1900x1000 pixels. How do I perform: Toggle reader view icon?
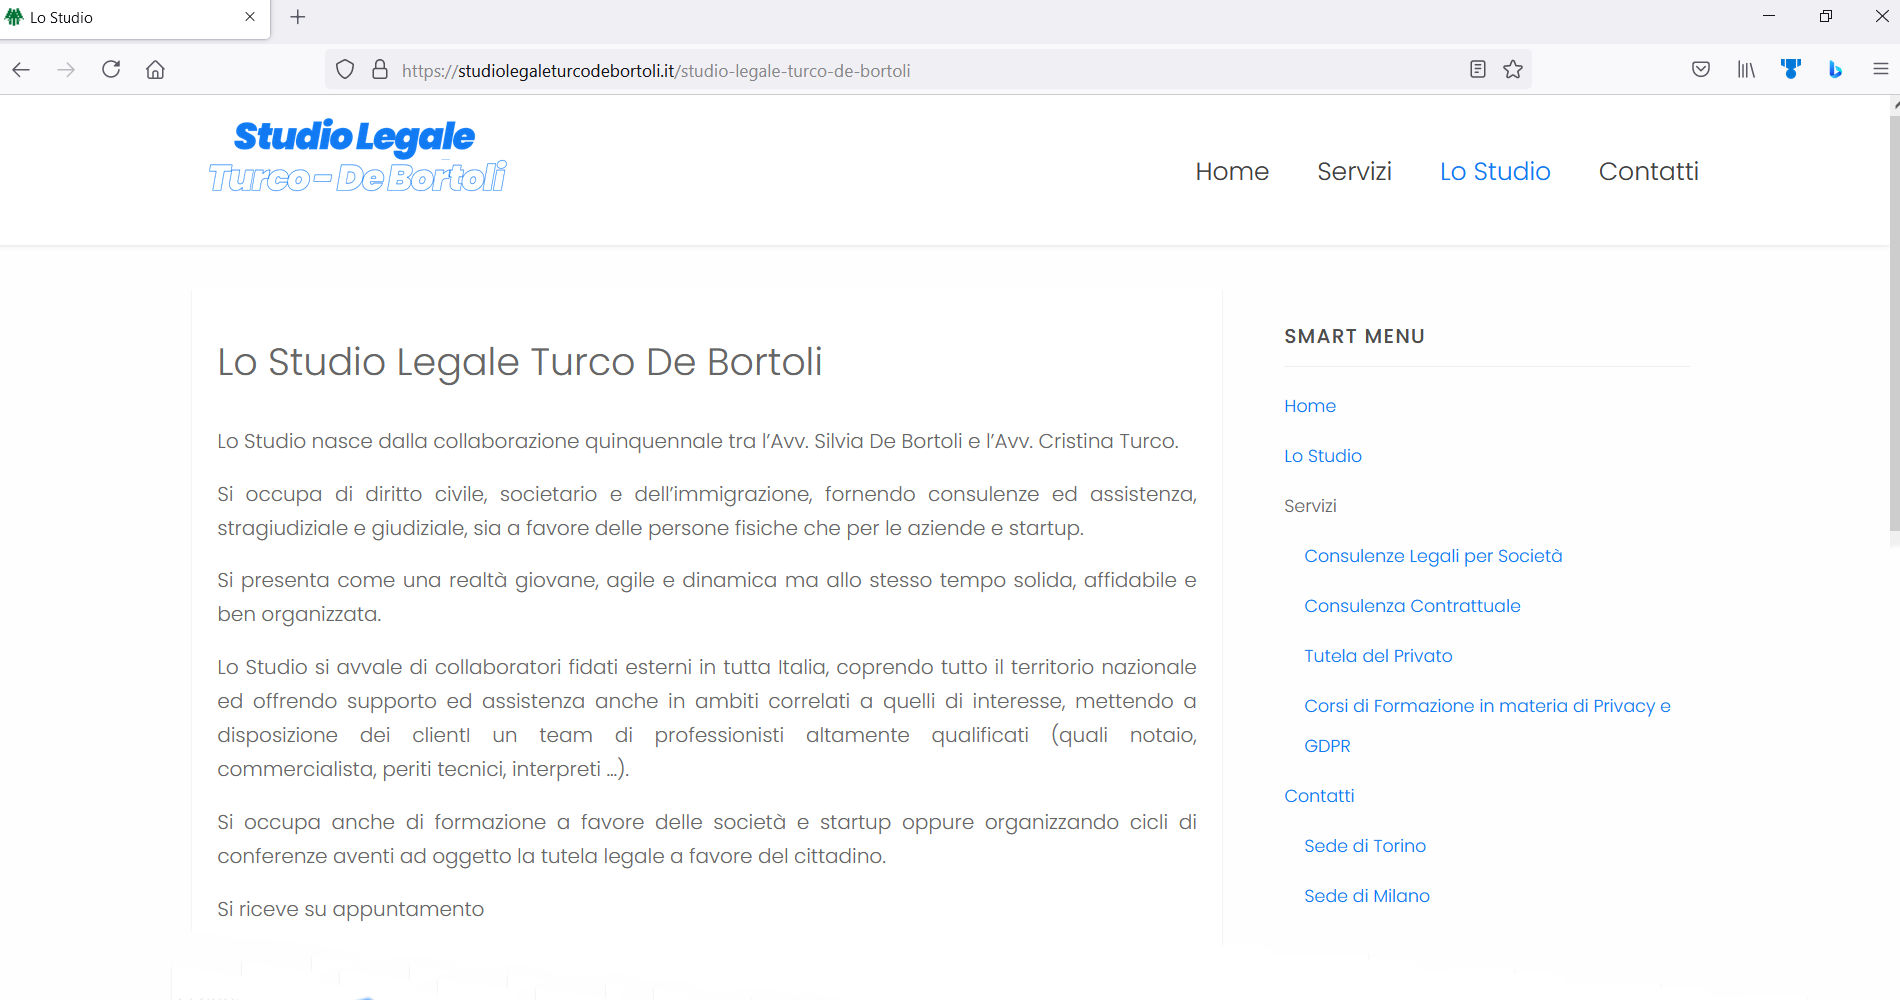click(x=1477, y=70)
